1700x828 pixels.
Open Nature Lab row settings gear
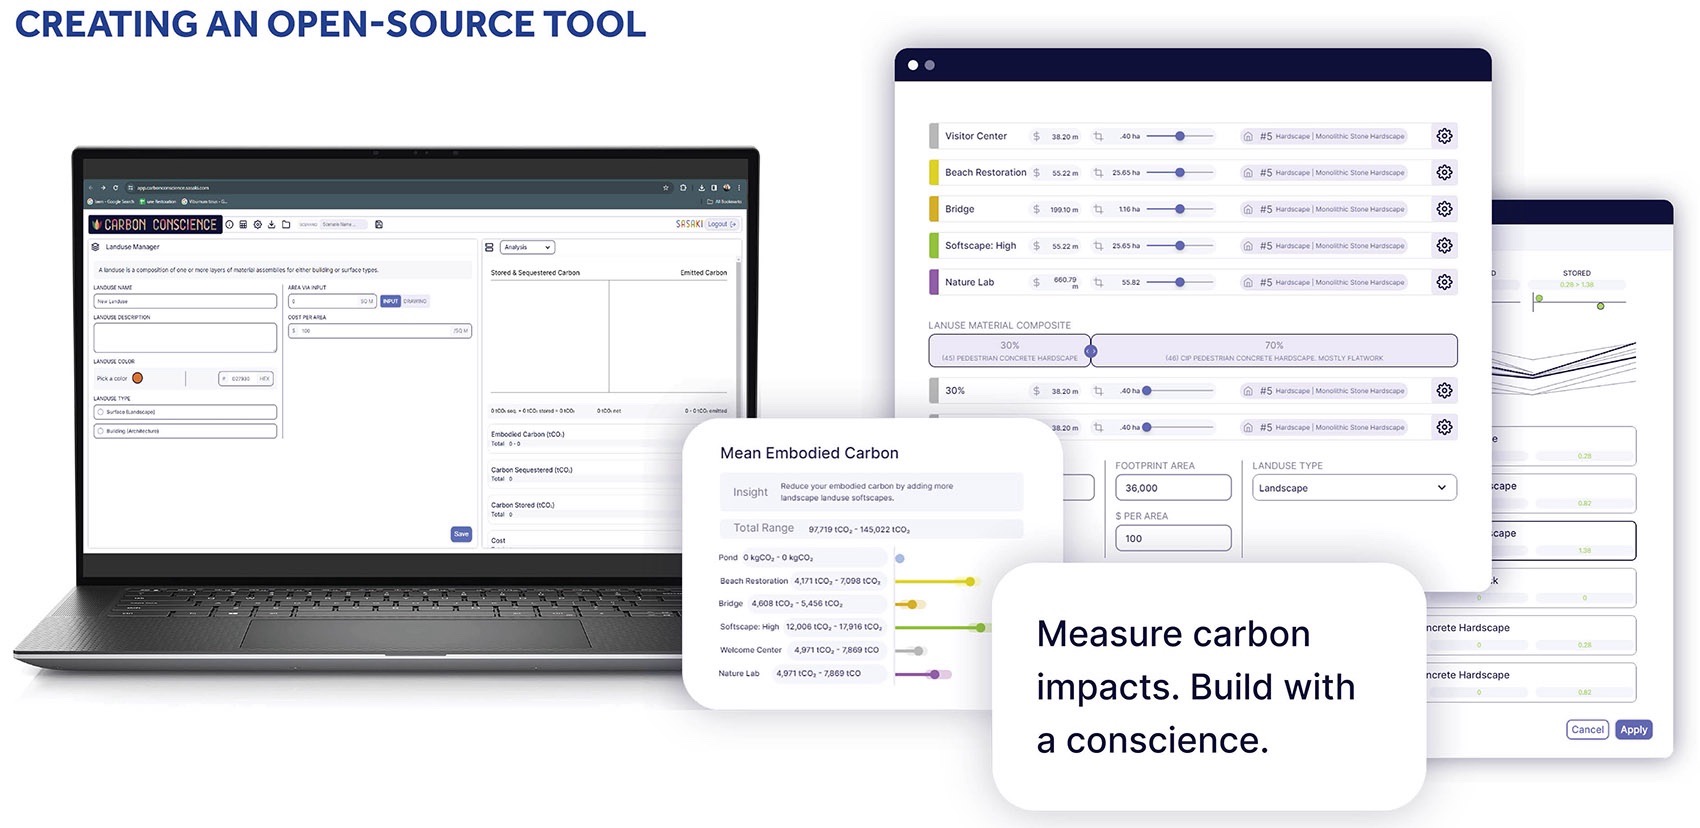tap(1444, 282)
